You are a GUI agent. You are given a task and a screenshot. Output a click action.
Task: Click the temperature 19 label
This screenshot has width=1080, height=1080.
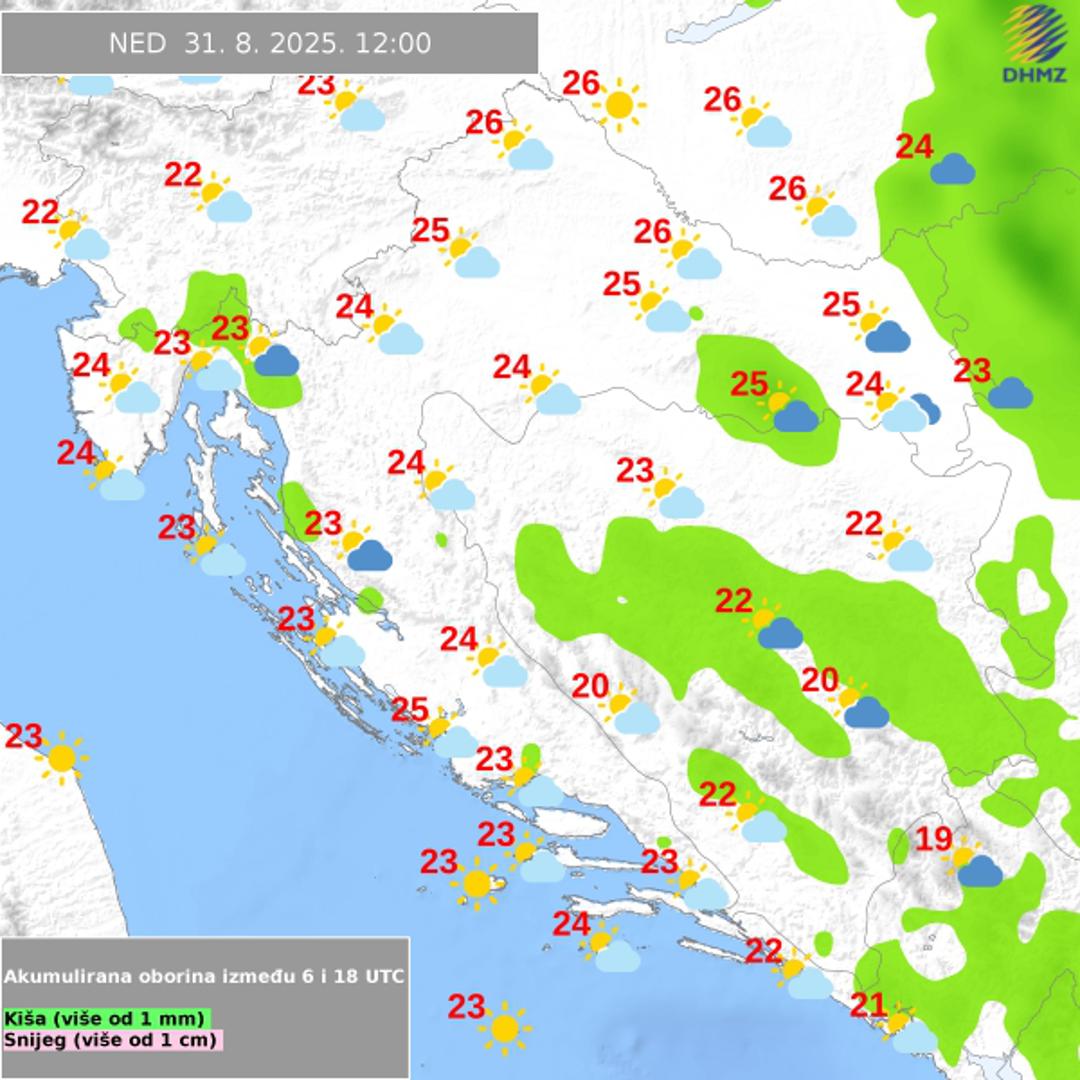[934, 840]
